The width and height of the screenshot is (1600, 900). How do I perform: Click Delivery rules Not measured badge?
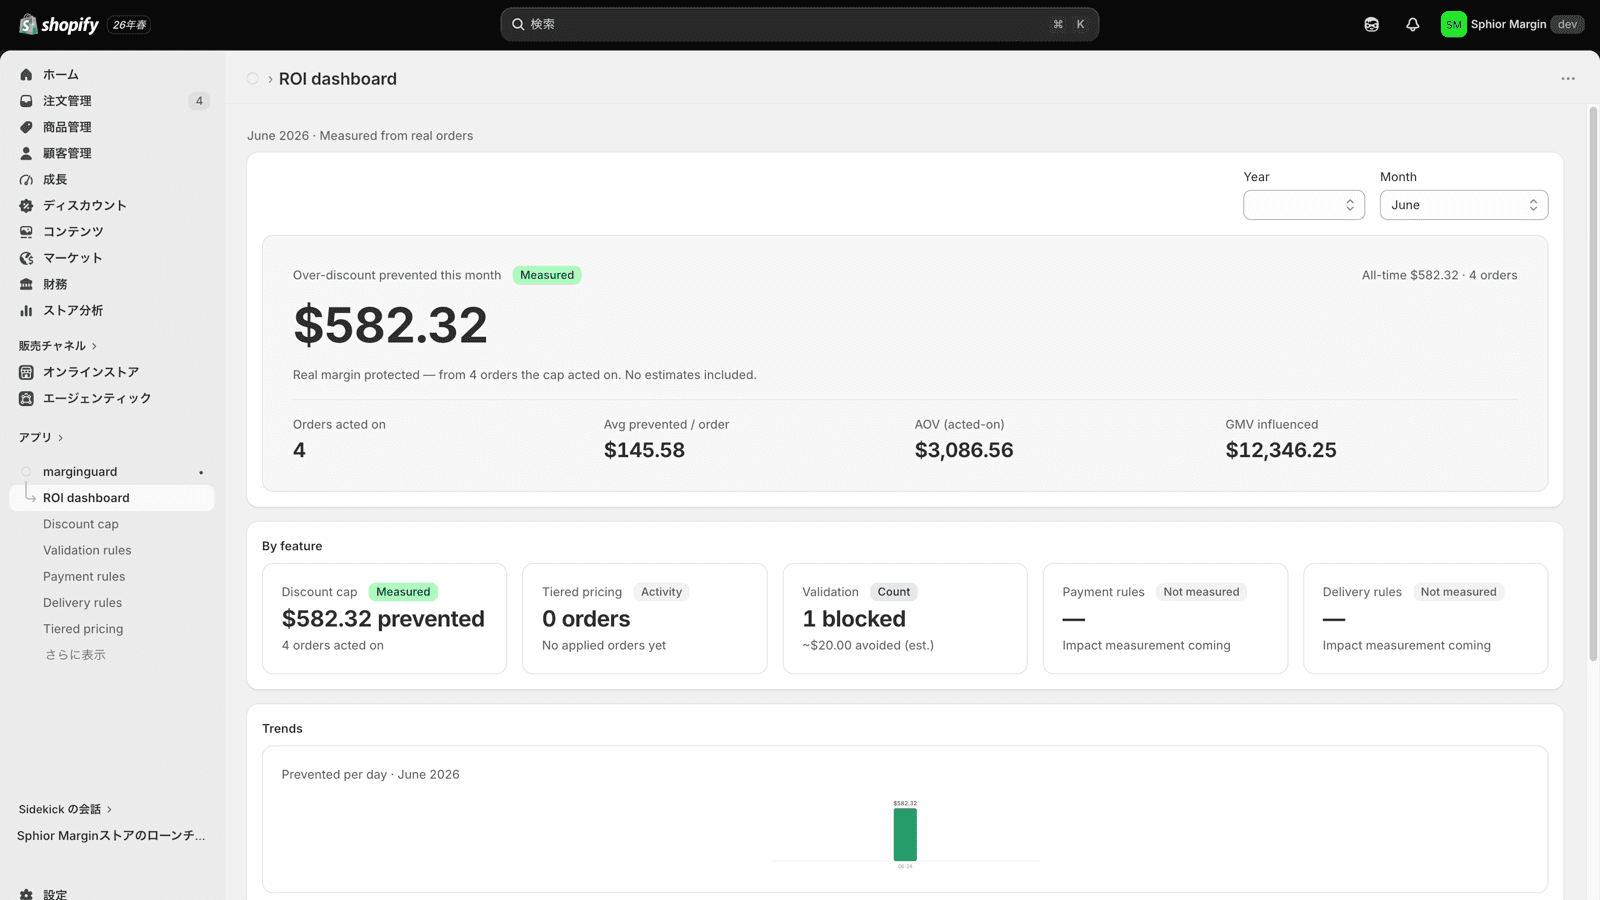click(1458, 592)
